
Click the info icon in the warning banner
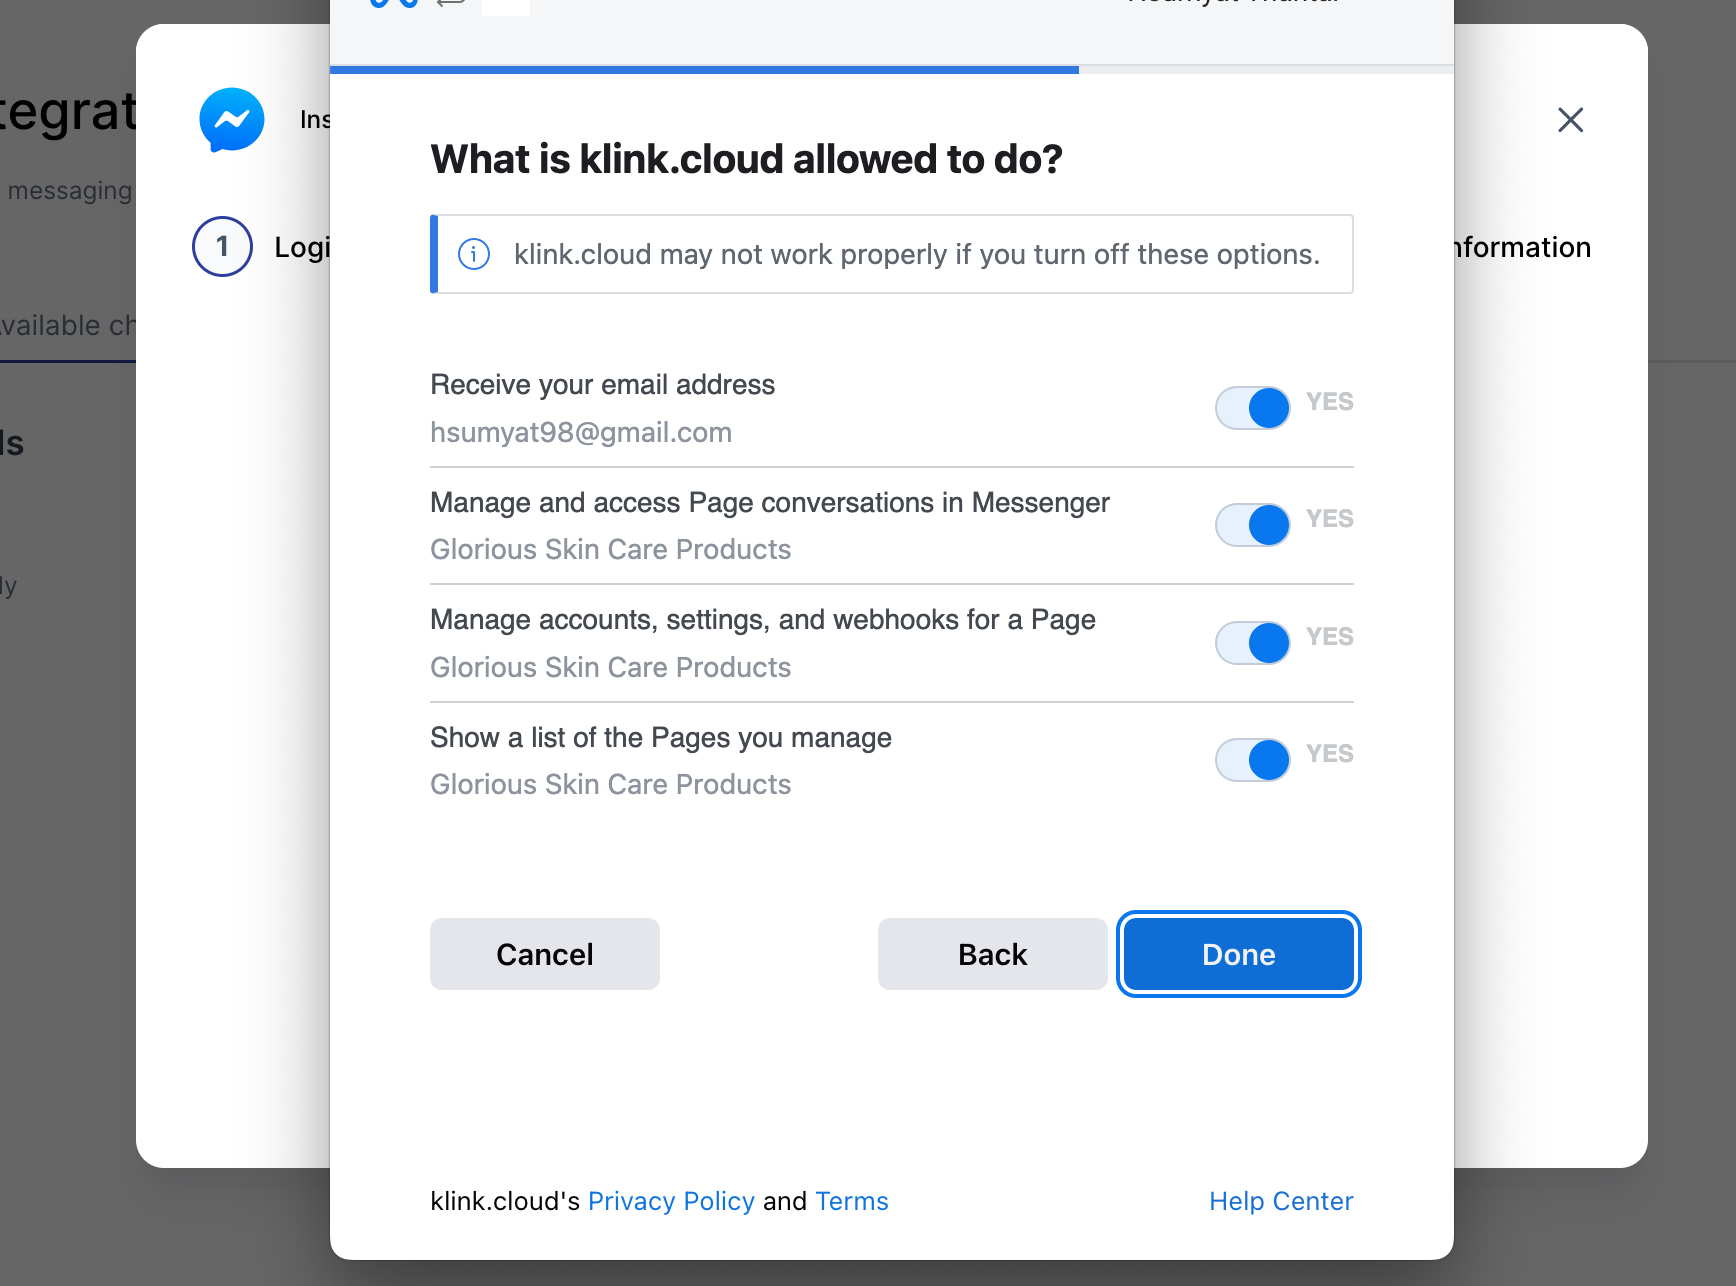pos(474,254)
